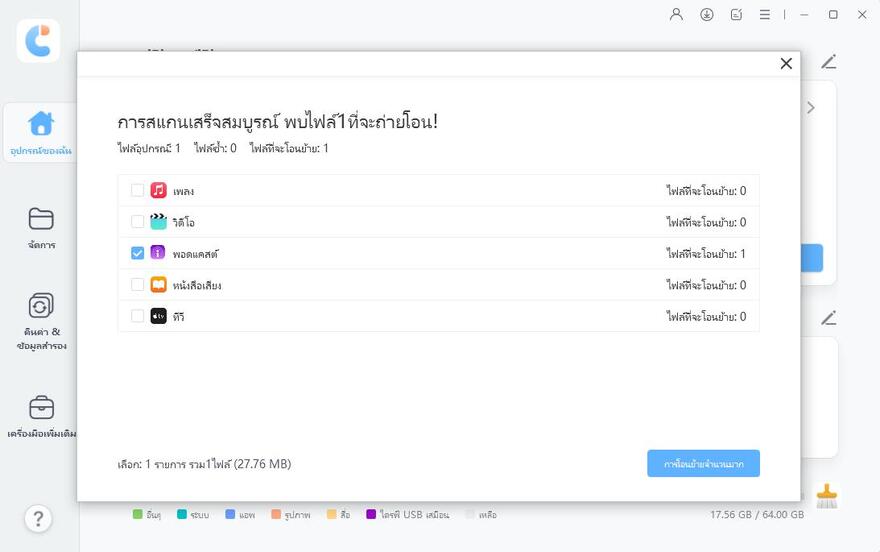
Task: Expand the right chevron arrow on card
Action: coord(811,108)
